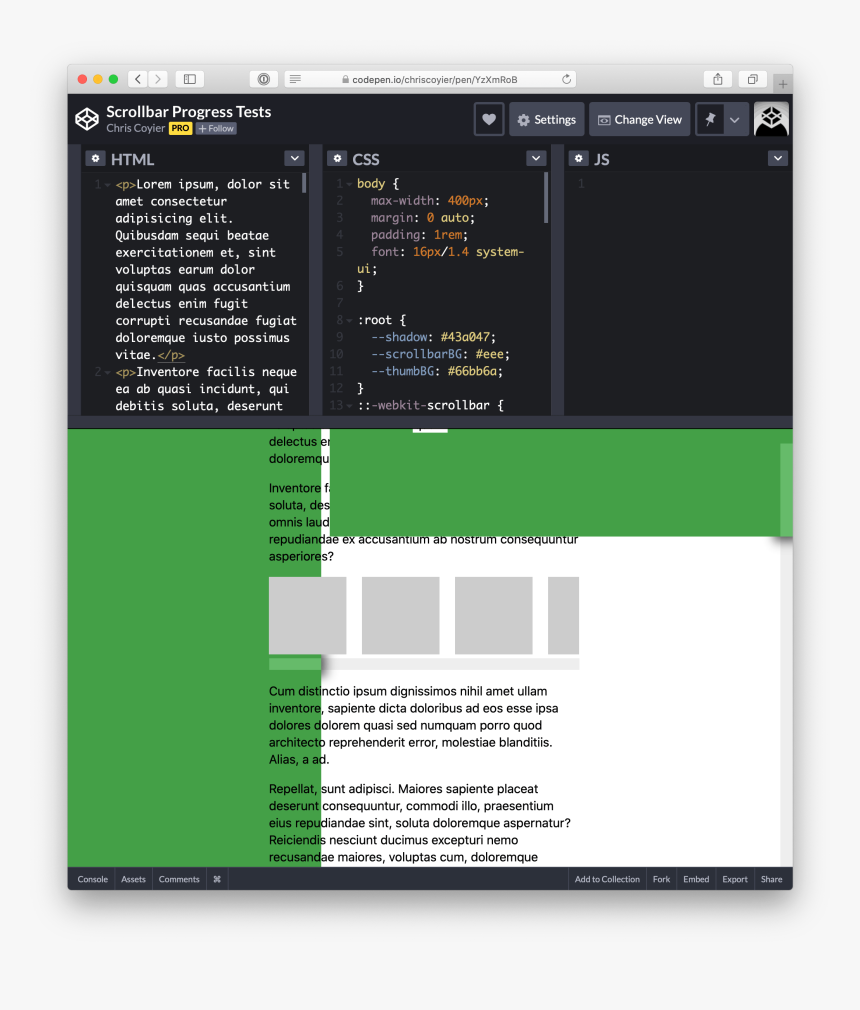Click the CodePen logo in the header
Screen dimensions: 860x1010
click(x=86, y=119)
